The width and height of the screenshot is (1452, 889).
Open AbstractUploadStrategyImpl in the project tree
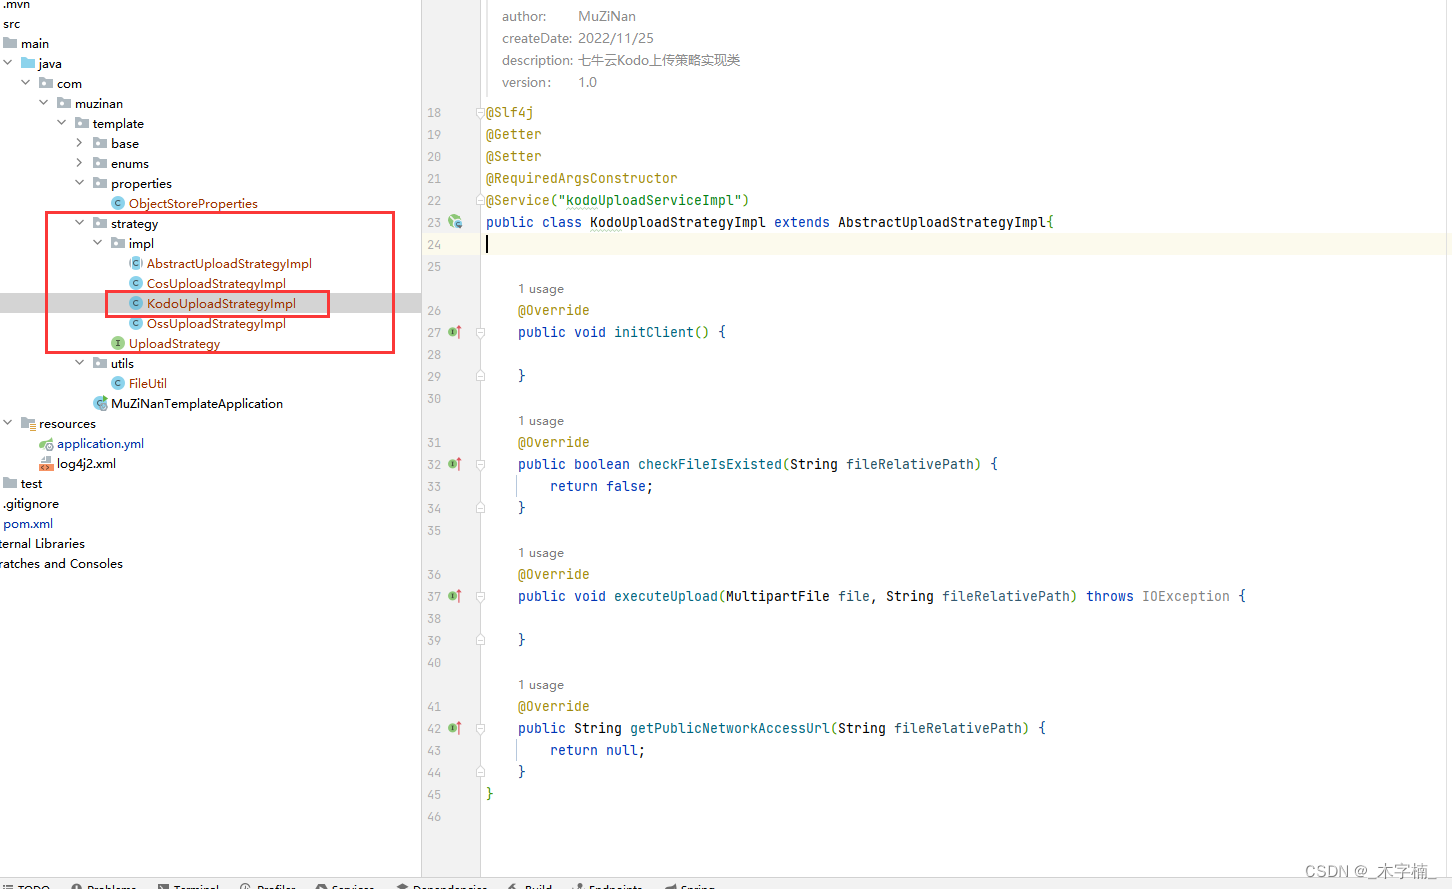click(x=229, y=263)
